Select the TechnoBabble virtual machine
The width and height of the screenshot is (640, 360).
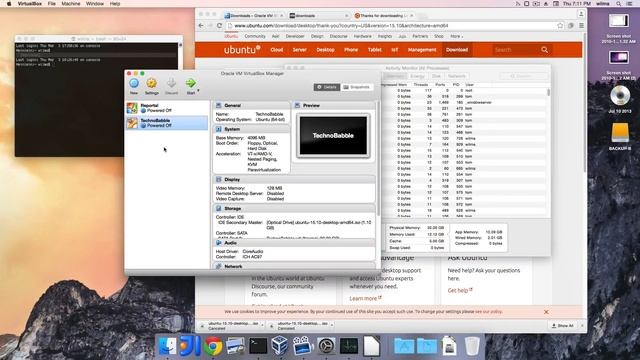[167, 123]
